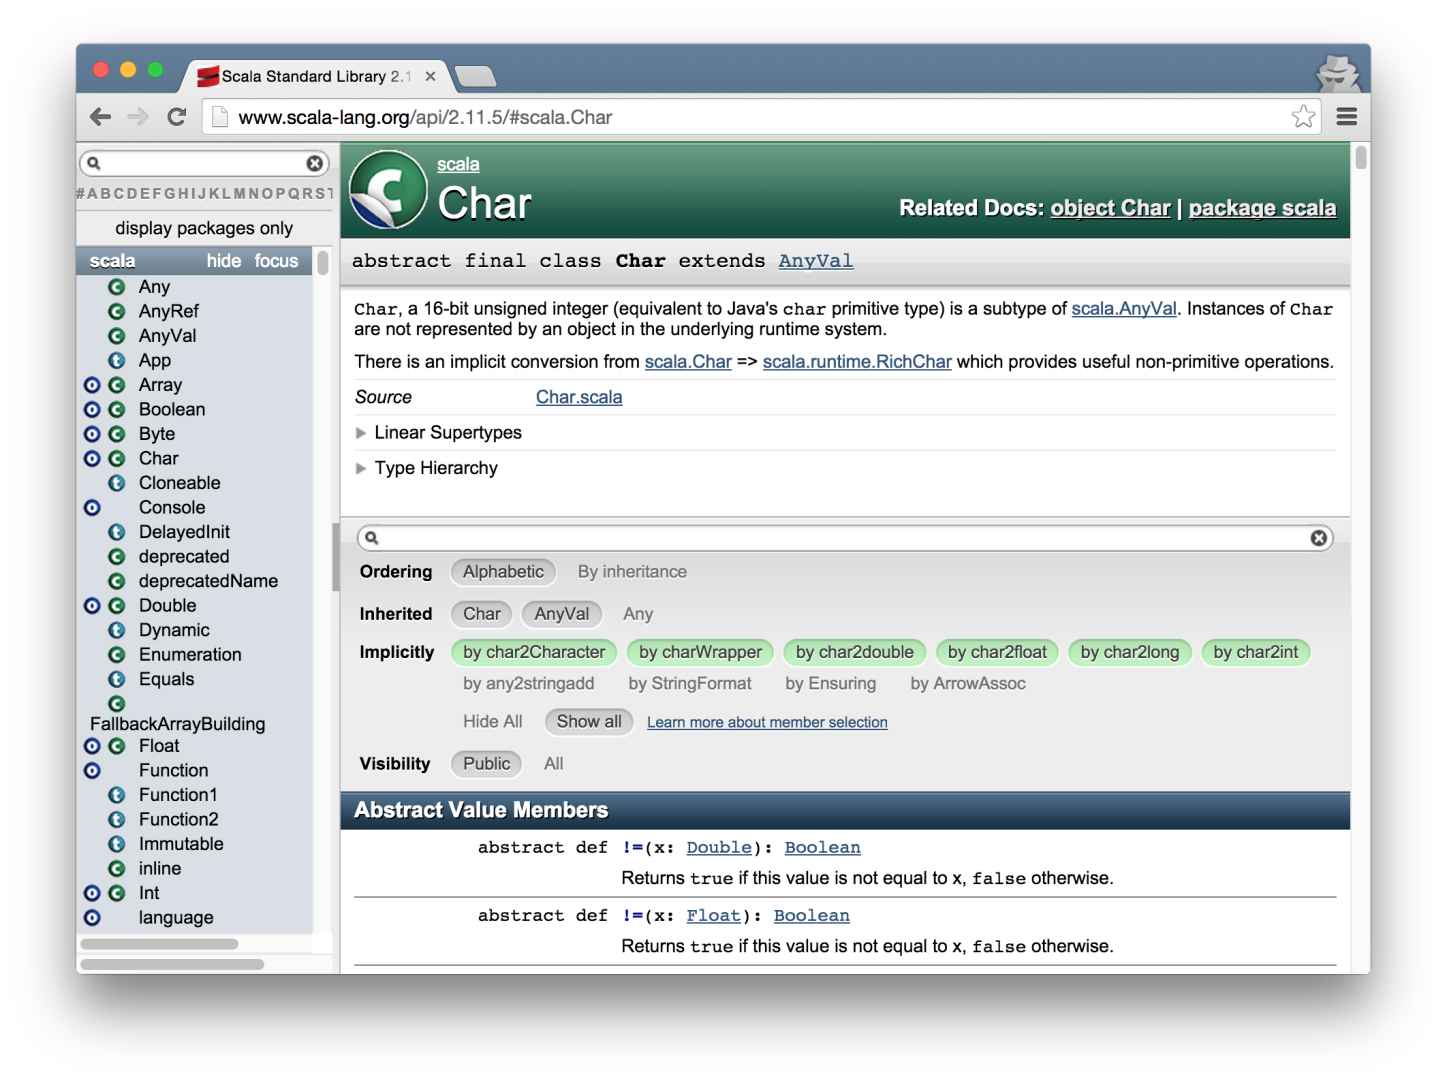Focus on the scala package
The height and width of the screenshot is (1083, 1447).
coord(276,261)
